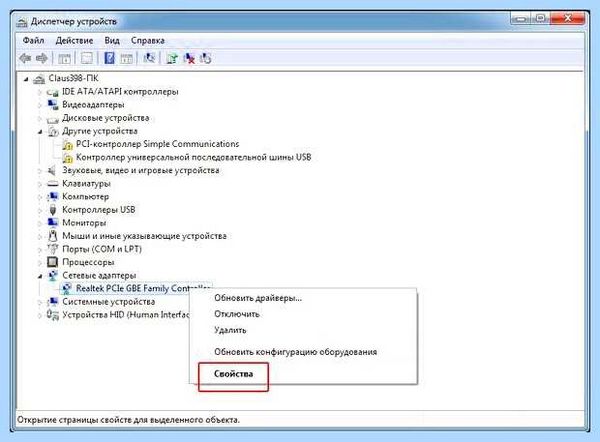Viewport: 600px width, 442px height.
Task: Scan for hardware changes toolbar icon
Action: [149, 58]
